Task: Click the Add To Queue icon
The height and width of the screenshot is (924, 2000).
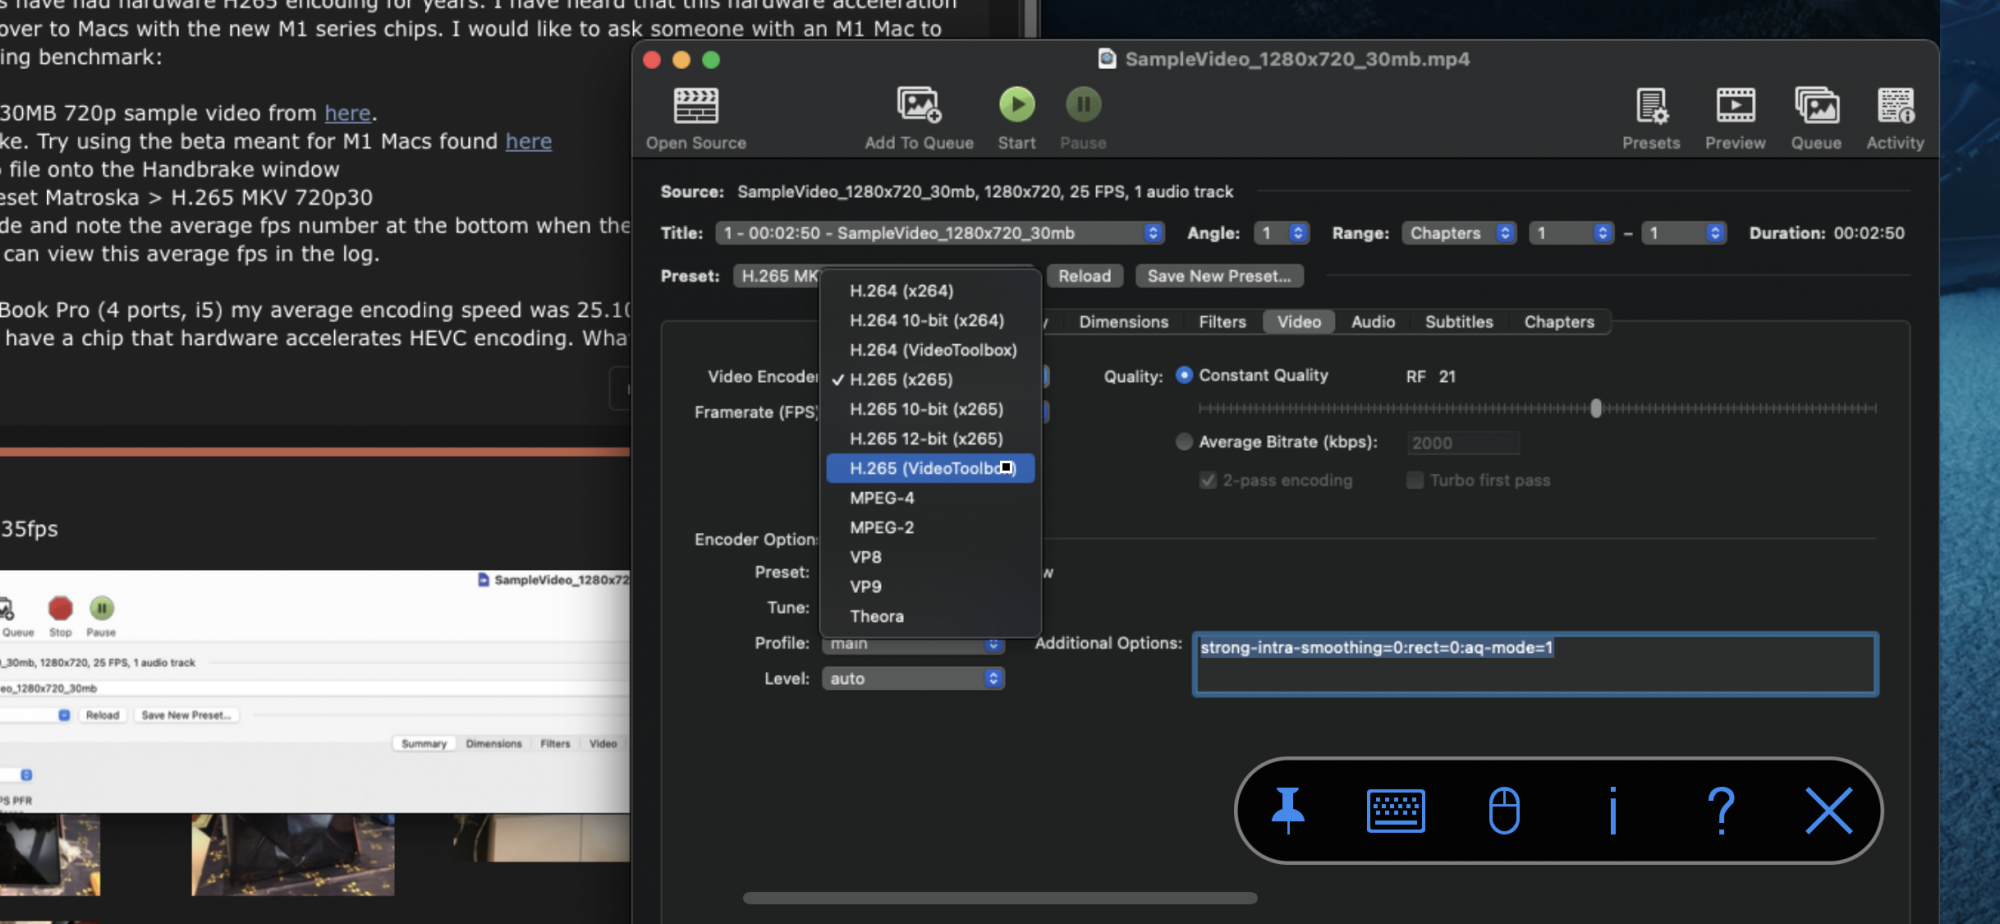Action: pyautogui.click(x=919, y=105)
